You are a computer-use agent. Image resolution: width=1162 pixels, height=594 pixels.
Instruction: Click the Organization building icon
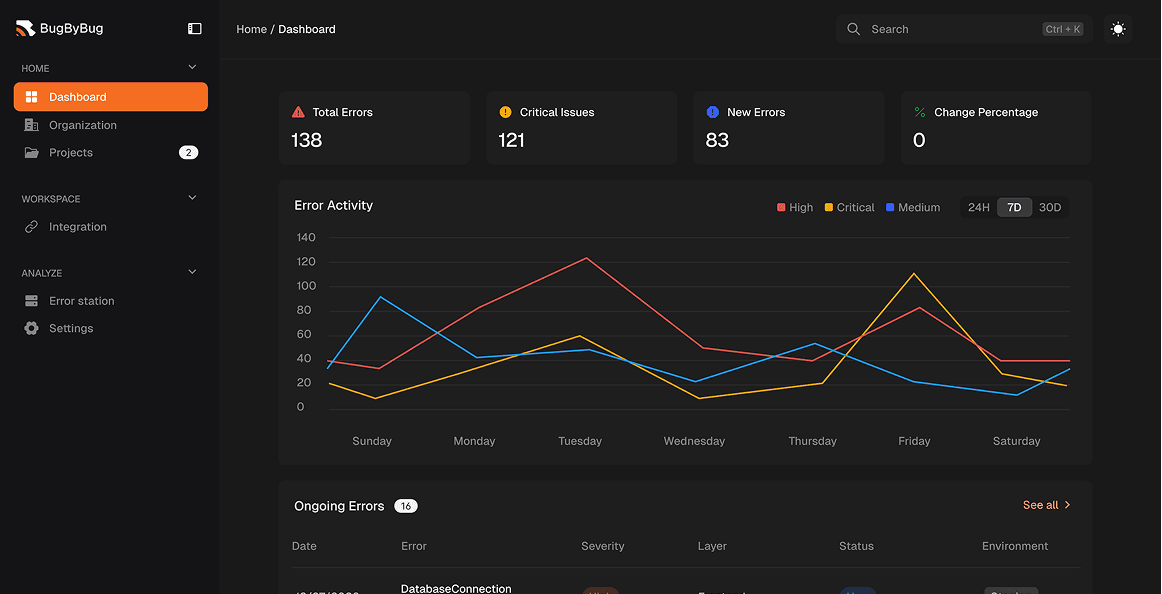tap(31, 125)
